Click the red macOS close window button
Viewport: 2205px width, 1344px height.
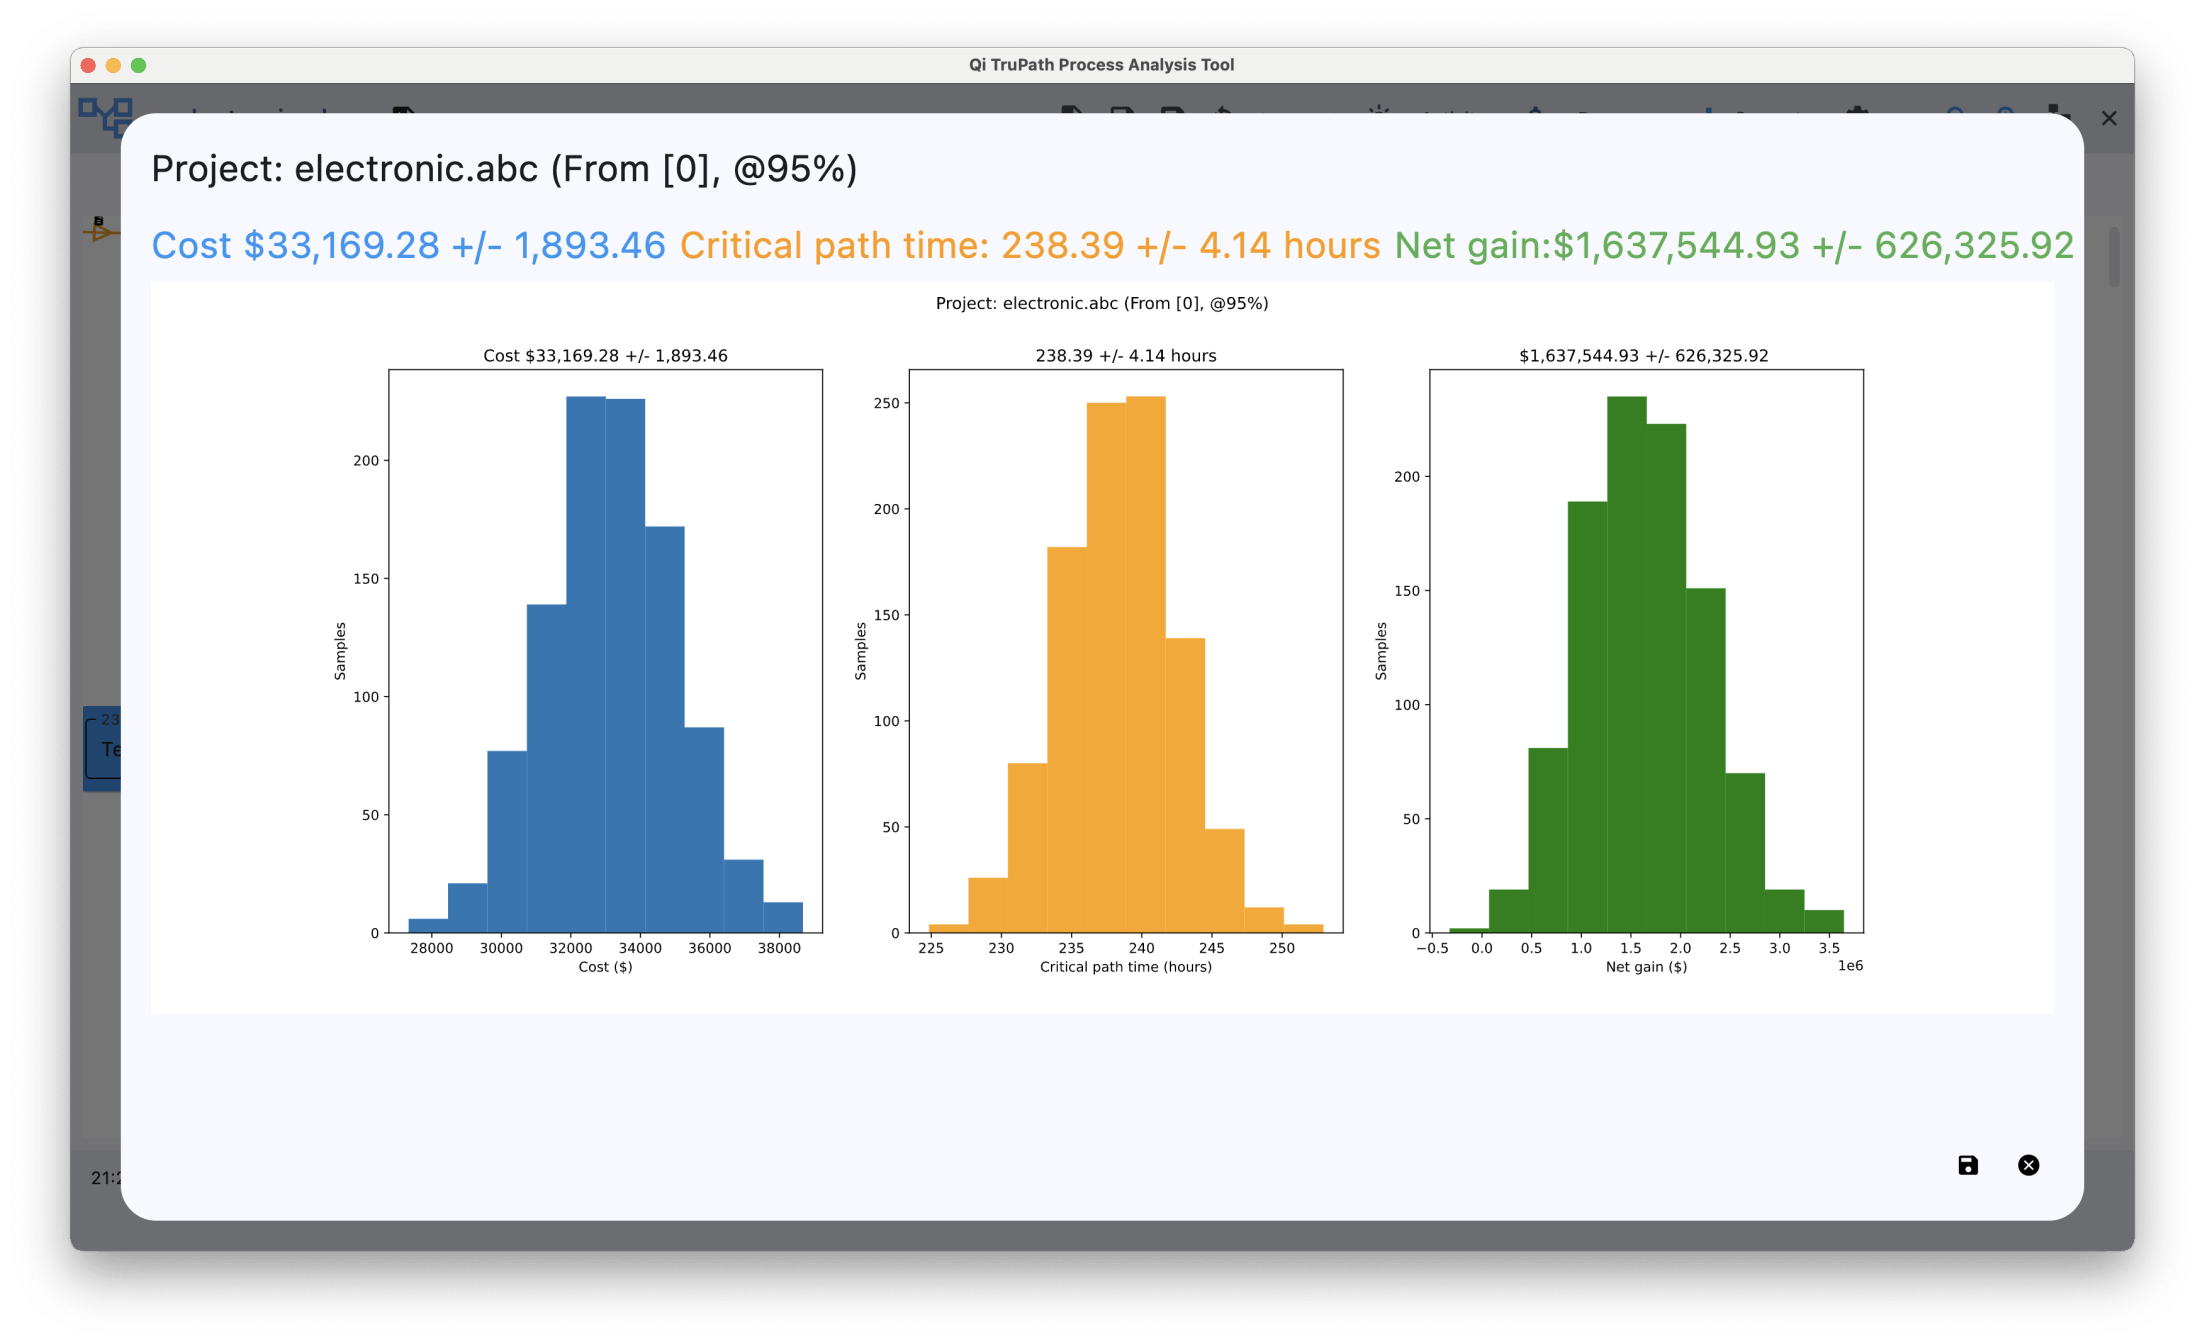coord(88,65)
